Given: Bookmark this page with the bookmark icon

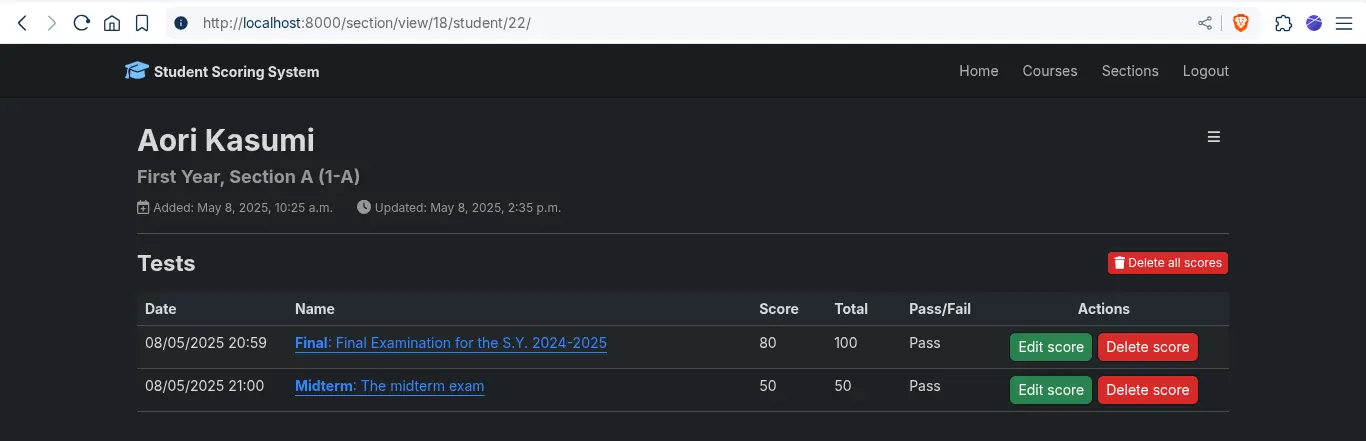Looking at the screenshot, I should (x=142, y=22).
